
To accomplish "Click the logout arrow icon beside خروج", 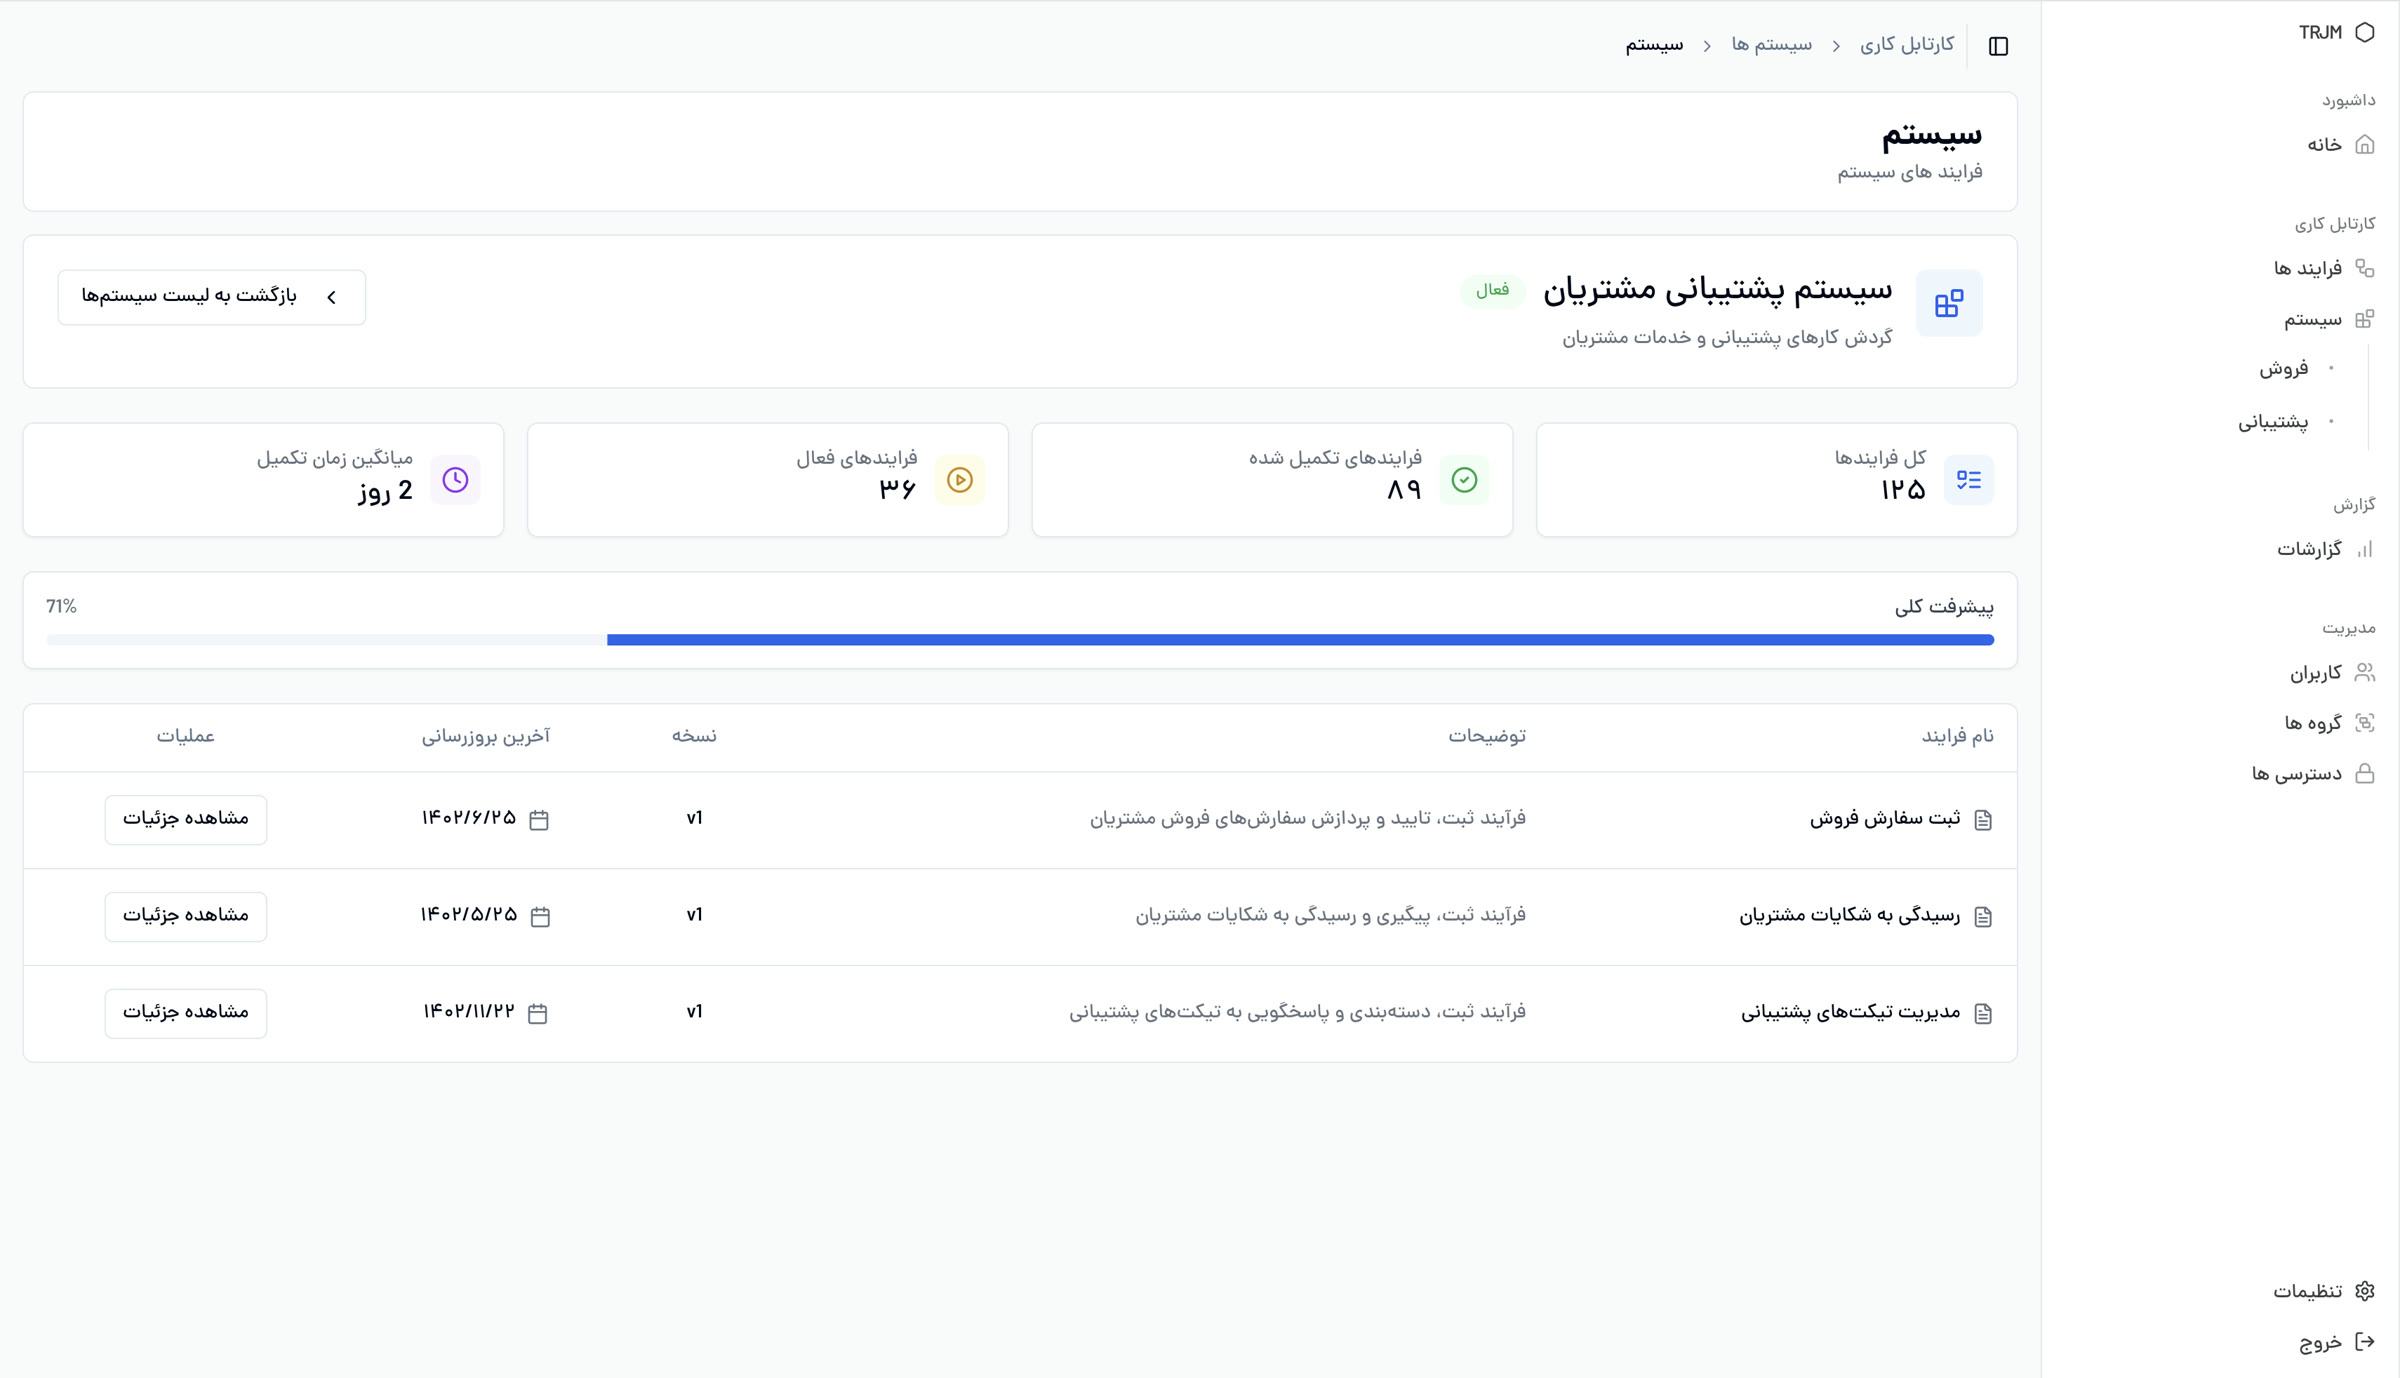I will [2365, 1342].
